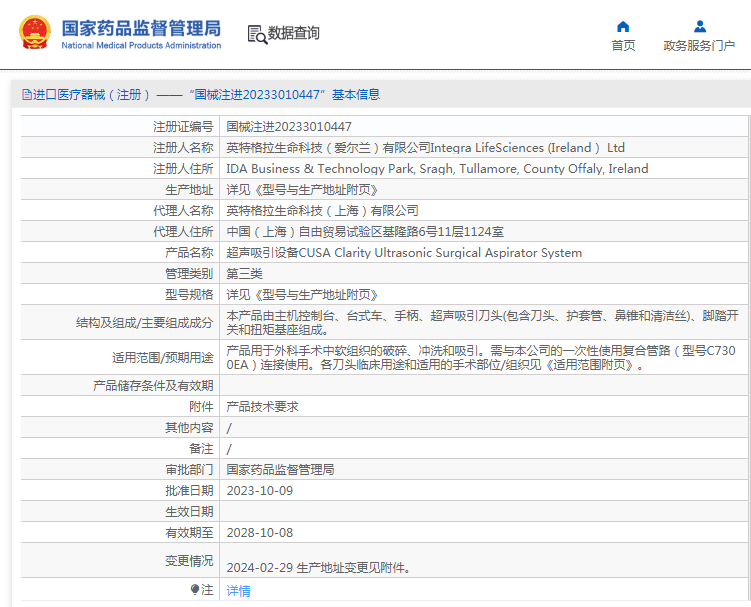The height and width of the screenshot is (607, 751).
Task: Click the 注册证编号 label
Action: pyautogui.click(x=183, y=126)
